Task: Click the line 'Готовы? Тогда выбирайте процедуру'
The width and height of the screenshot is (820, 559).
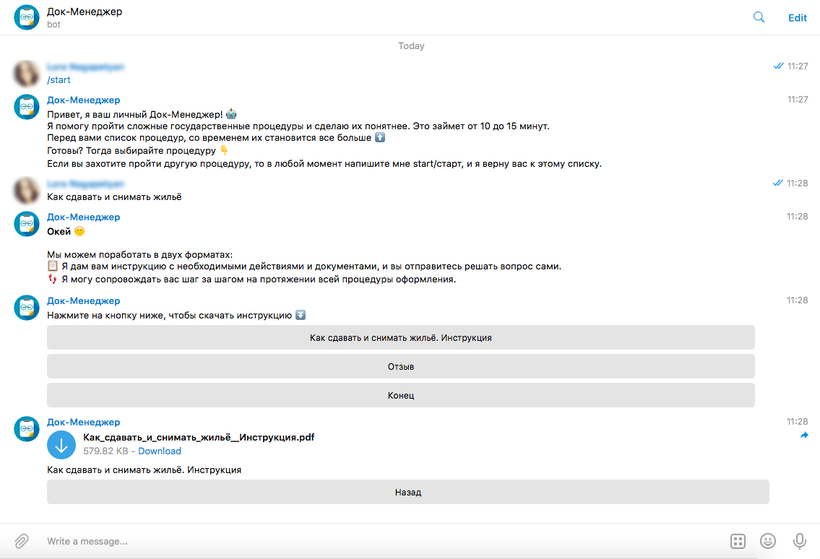Action: (x=131, y=151)
